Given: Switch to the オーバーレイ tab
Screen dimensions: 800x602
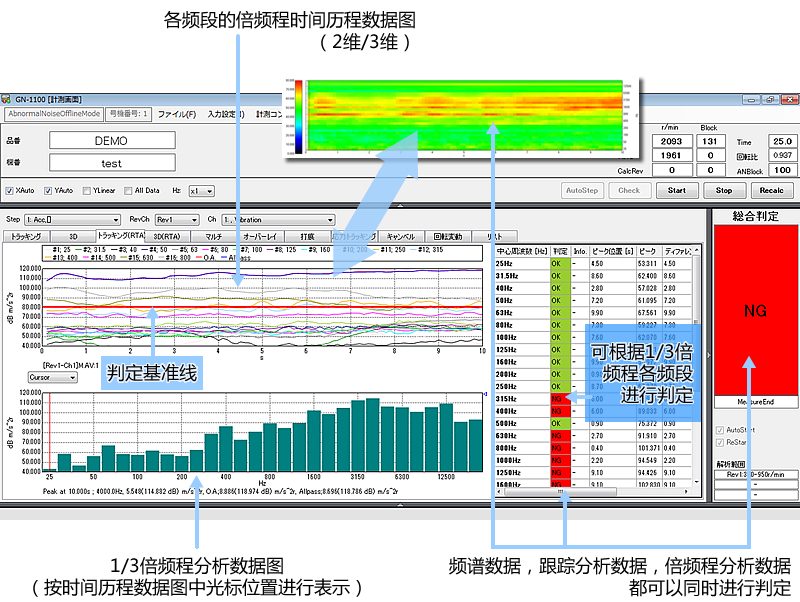Looking at the screenshot, I should click(260, 237).
